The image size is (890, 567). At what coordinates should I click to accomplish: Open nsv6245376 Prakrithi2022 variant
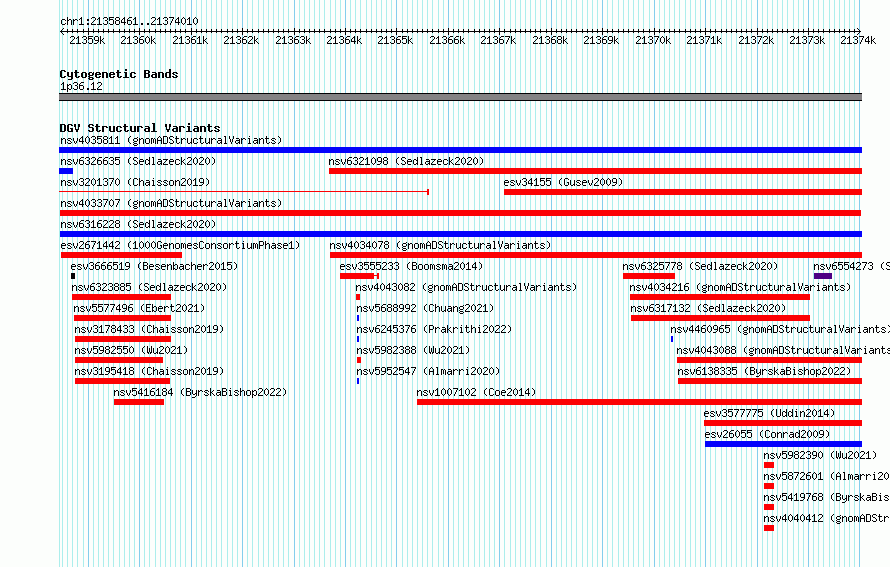pyautogui.click(x=434, y=329)
